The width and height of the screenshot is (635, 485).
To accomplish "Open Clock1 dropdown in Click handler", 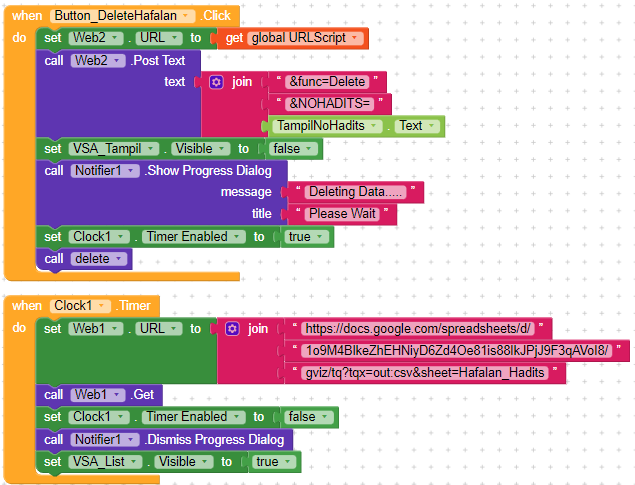I will (99, 237).
